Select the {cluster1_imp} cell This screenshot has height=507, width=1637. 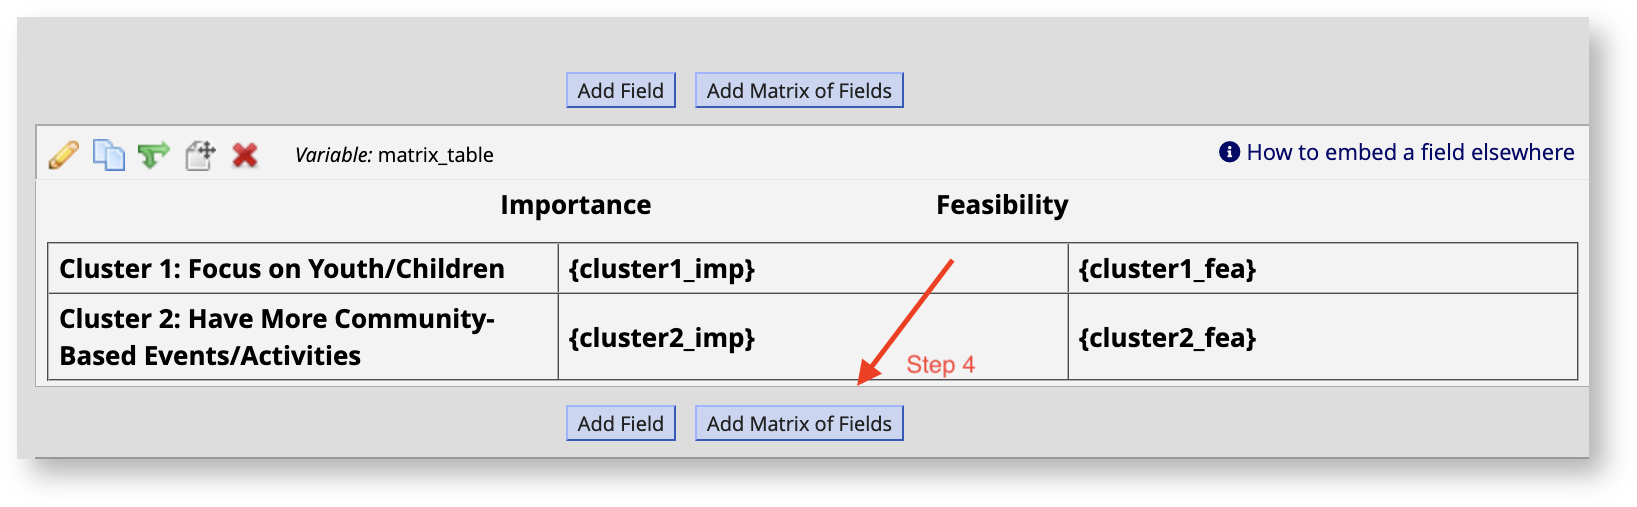813,268
